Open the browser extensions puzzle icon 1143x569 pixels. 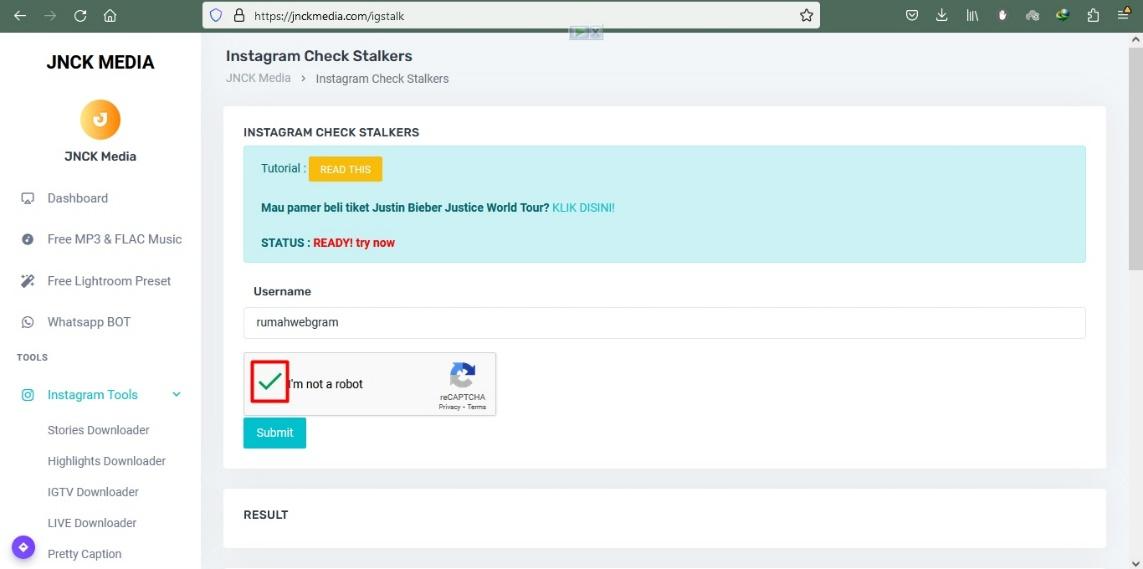(x=1093, y=15)
